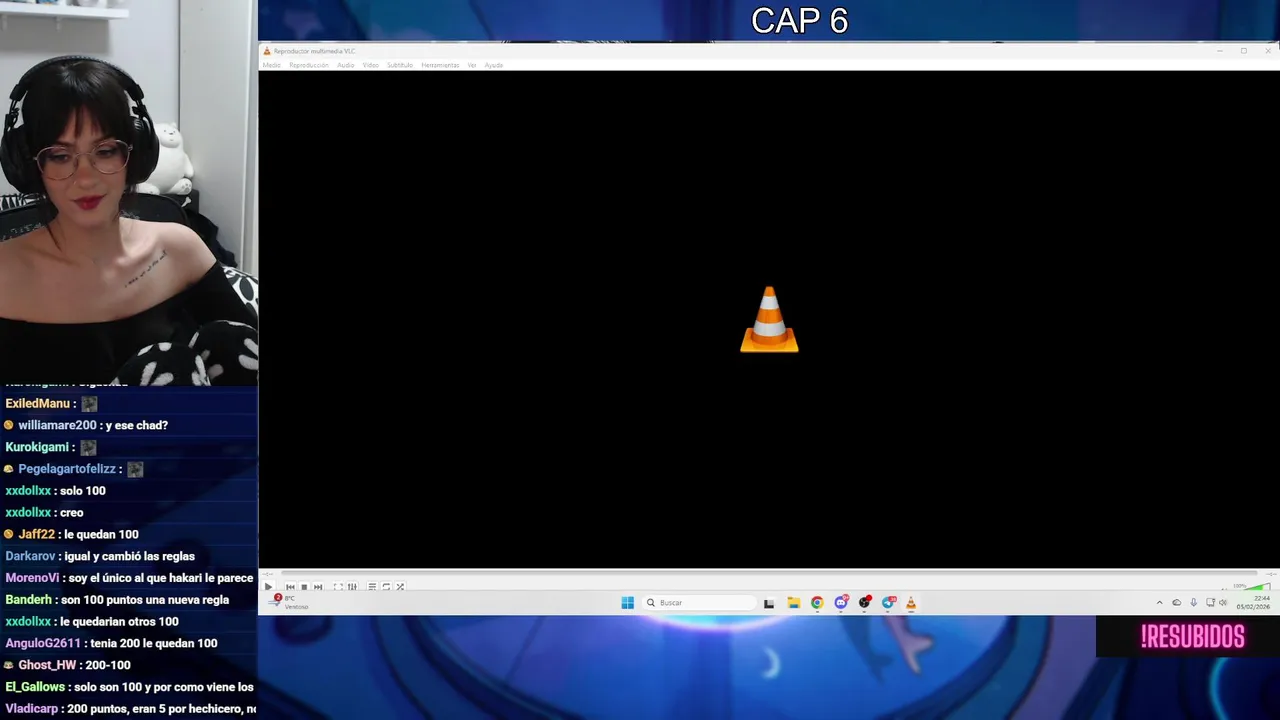Click username Ghost_HW in chat
Screen dimensions: 1280x720
pyautogui.click(x=47, y=665)
